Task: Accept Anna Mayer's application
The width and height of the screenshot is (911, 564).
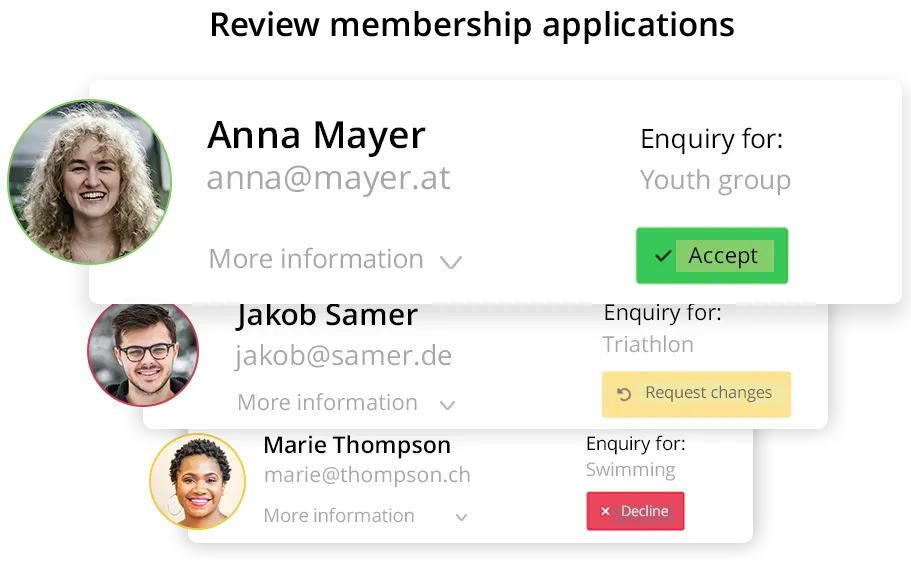Action: [x=712, y=256]
